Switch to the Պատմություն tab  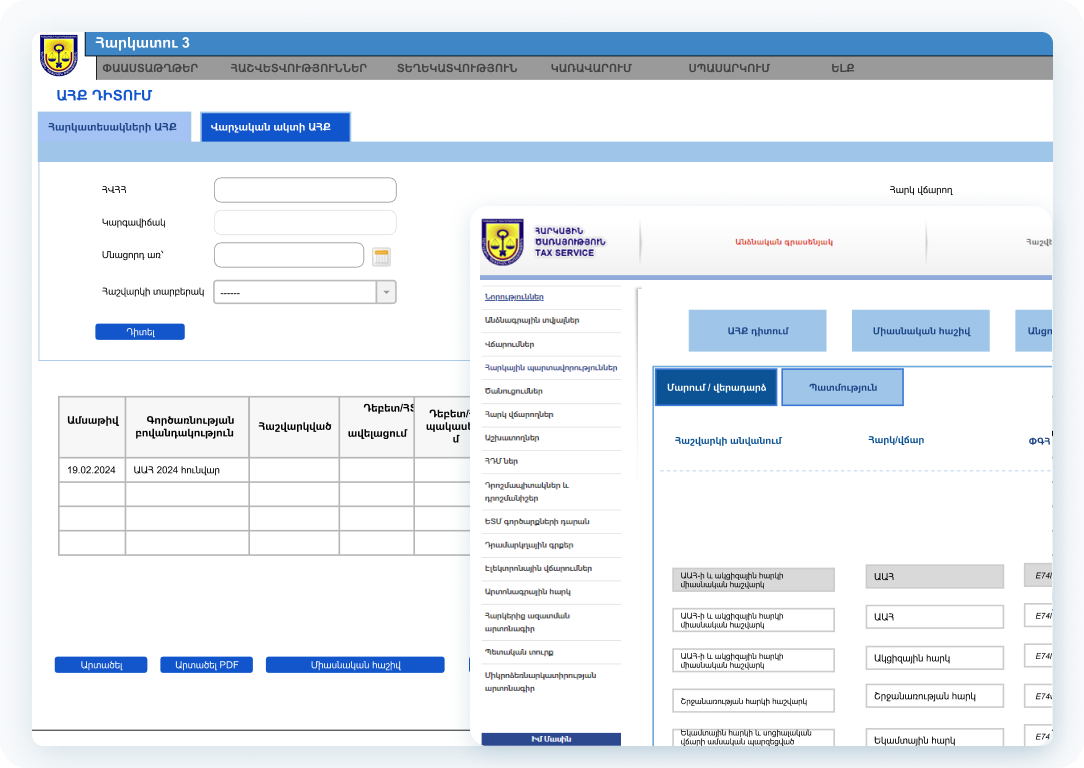coord(842,387)
